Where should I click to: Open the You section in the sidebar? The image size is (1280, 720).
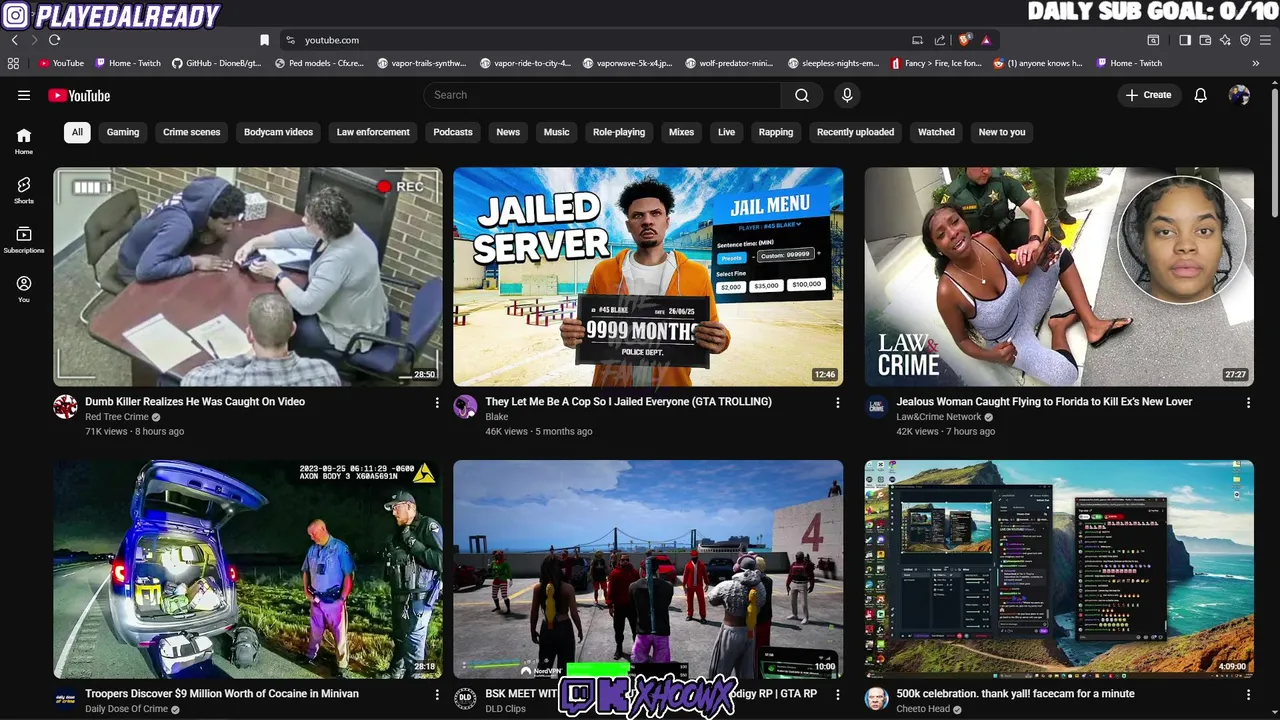click(x=24, y=289)
